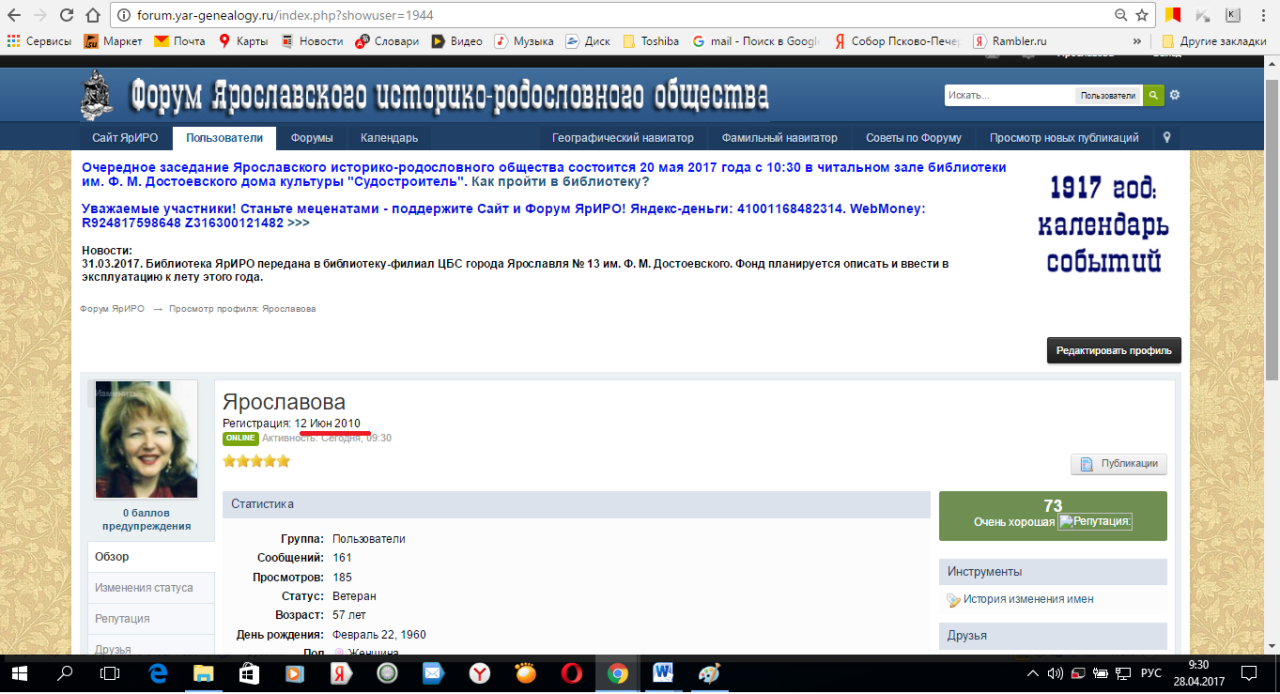Open File Explorer from taskbar

coord(203,673)
